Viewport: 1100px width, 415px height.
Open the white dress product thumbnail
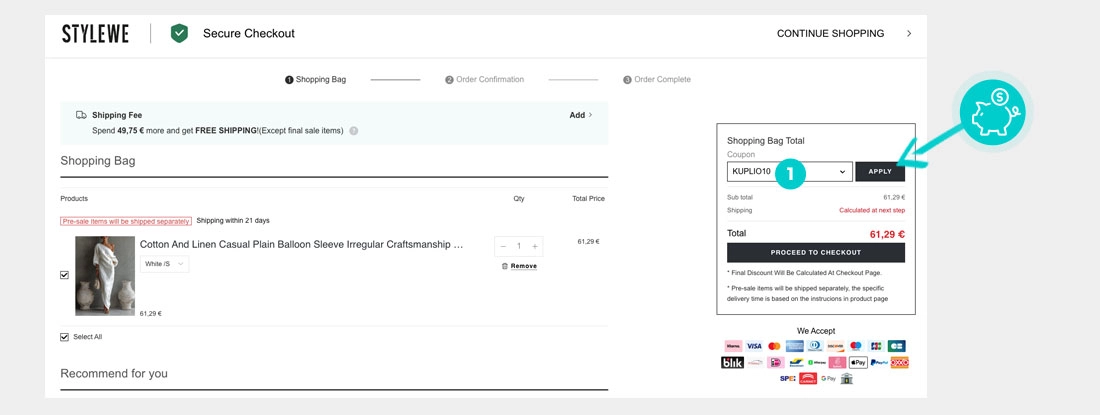point(105,276)
